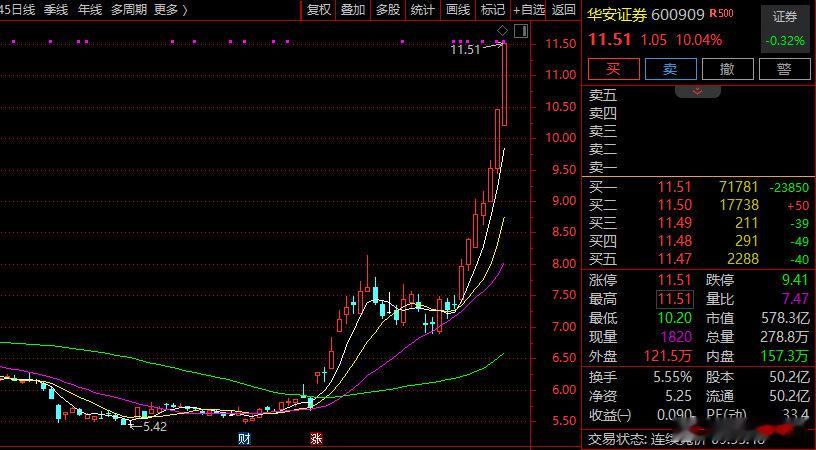Click the 卖五 row label

tap(603, 95)
